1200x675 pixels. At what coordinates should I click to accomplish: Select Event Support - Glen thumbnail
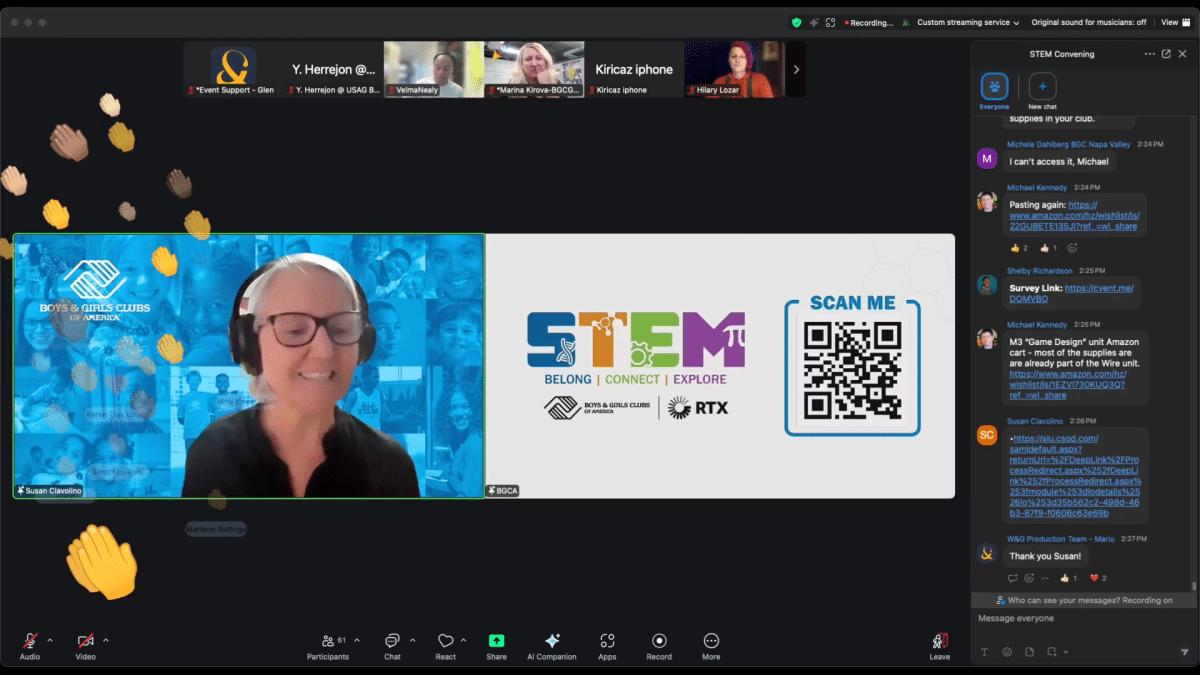(x=233, y=69)
